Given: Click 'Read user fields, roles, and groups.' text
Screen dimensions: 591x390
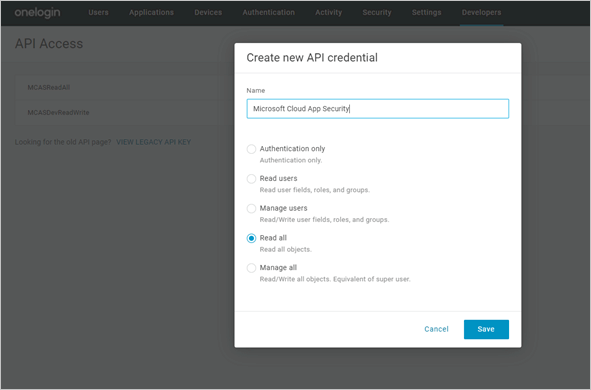Looking at the screenshot, I should point(315,190).
